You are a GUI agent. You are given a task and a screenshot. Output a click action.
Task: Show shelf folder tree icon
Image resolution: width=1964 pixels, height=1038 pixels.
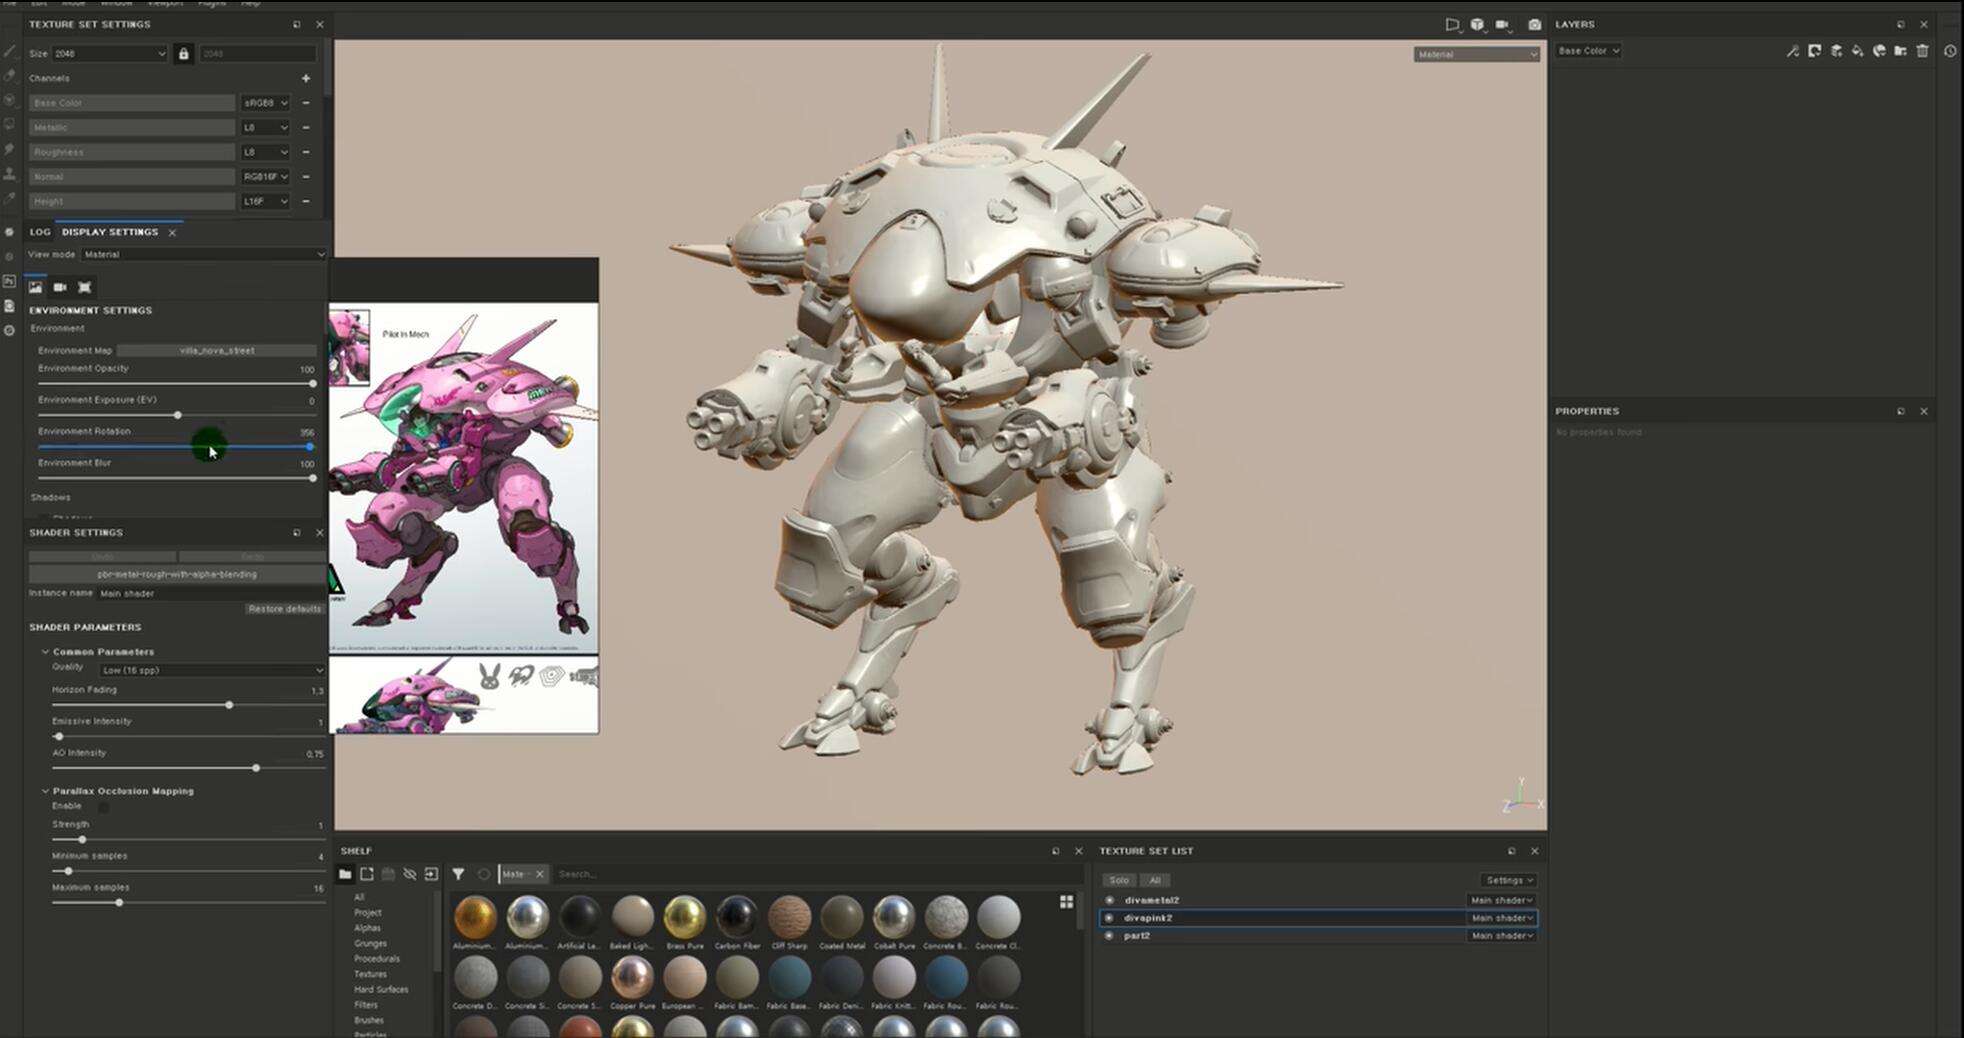(x=345, y=874)
